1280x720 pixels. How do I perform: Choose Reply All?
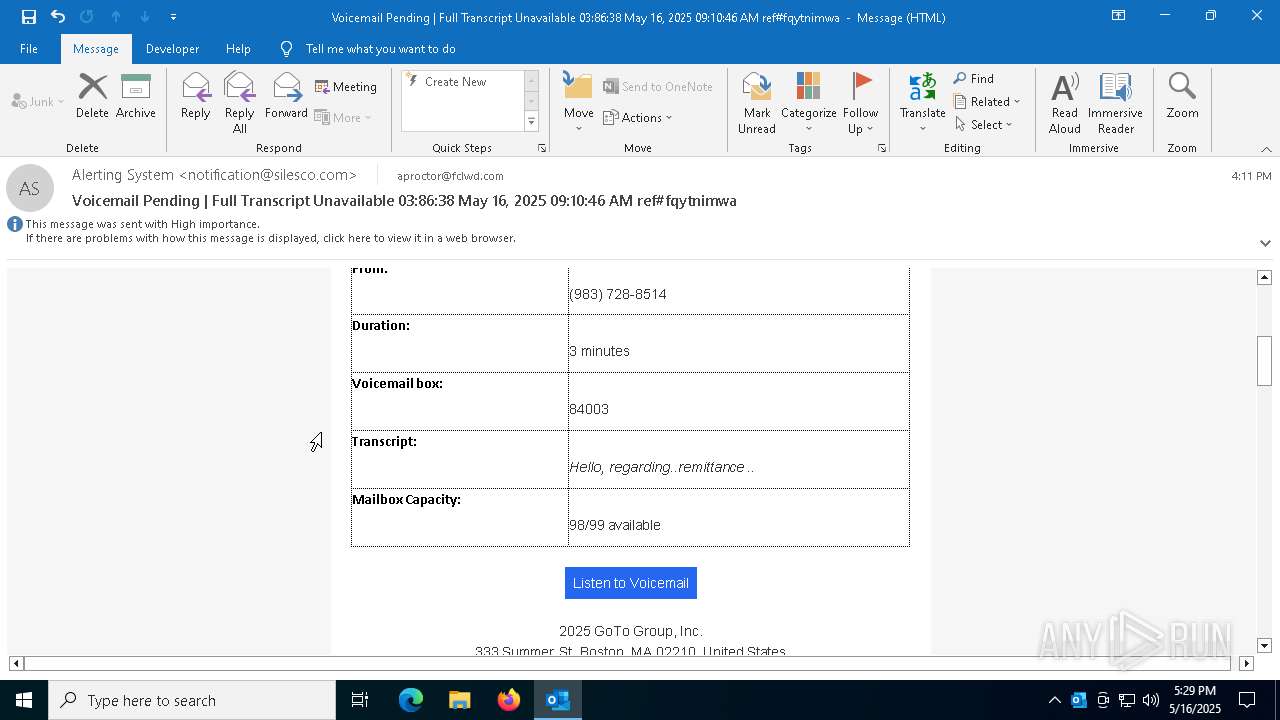point(240,102)
